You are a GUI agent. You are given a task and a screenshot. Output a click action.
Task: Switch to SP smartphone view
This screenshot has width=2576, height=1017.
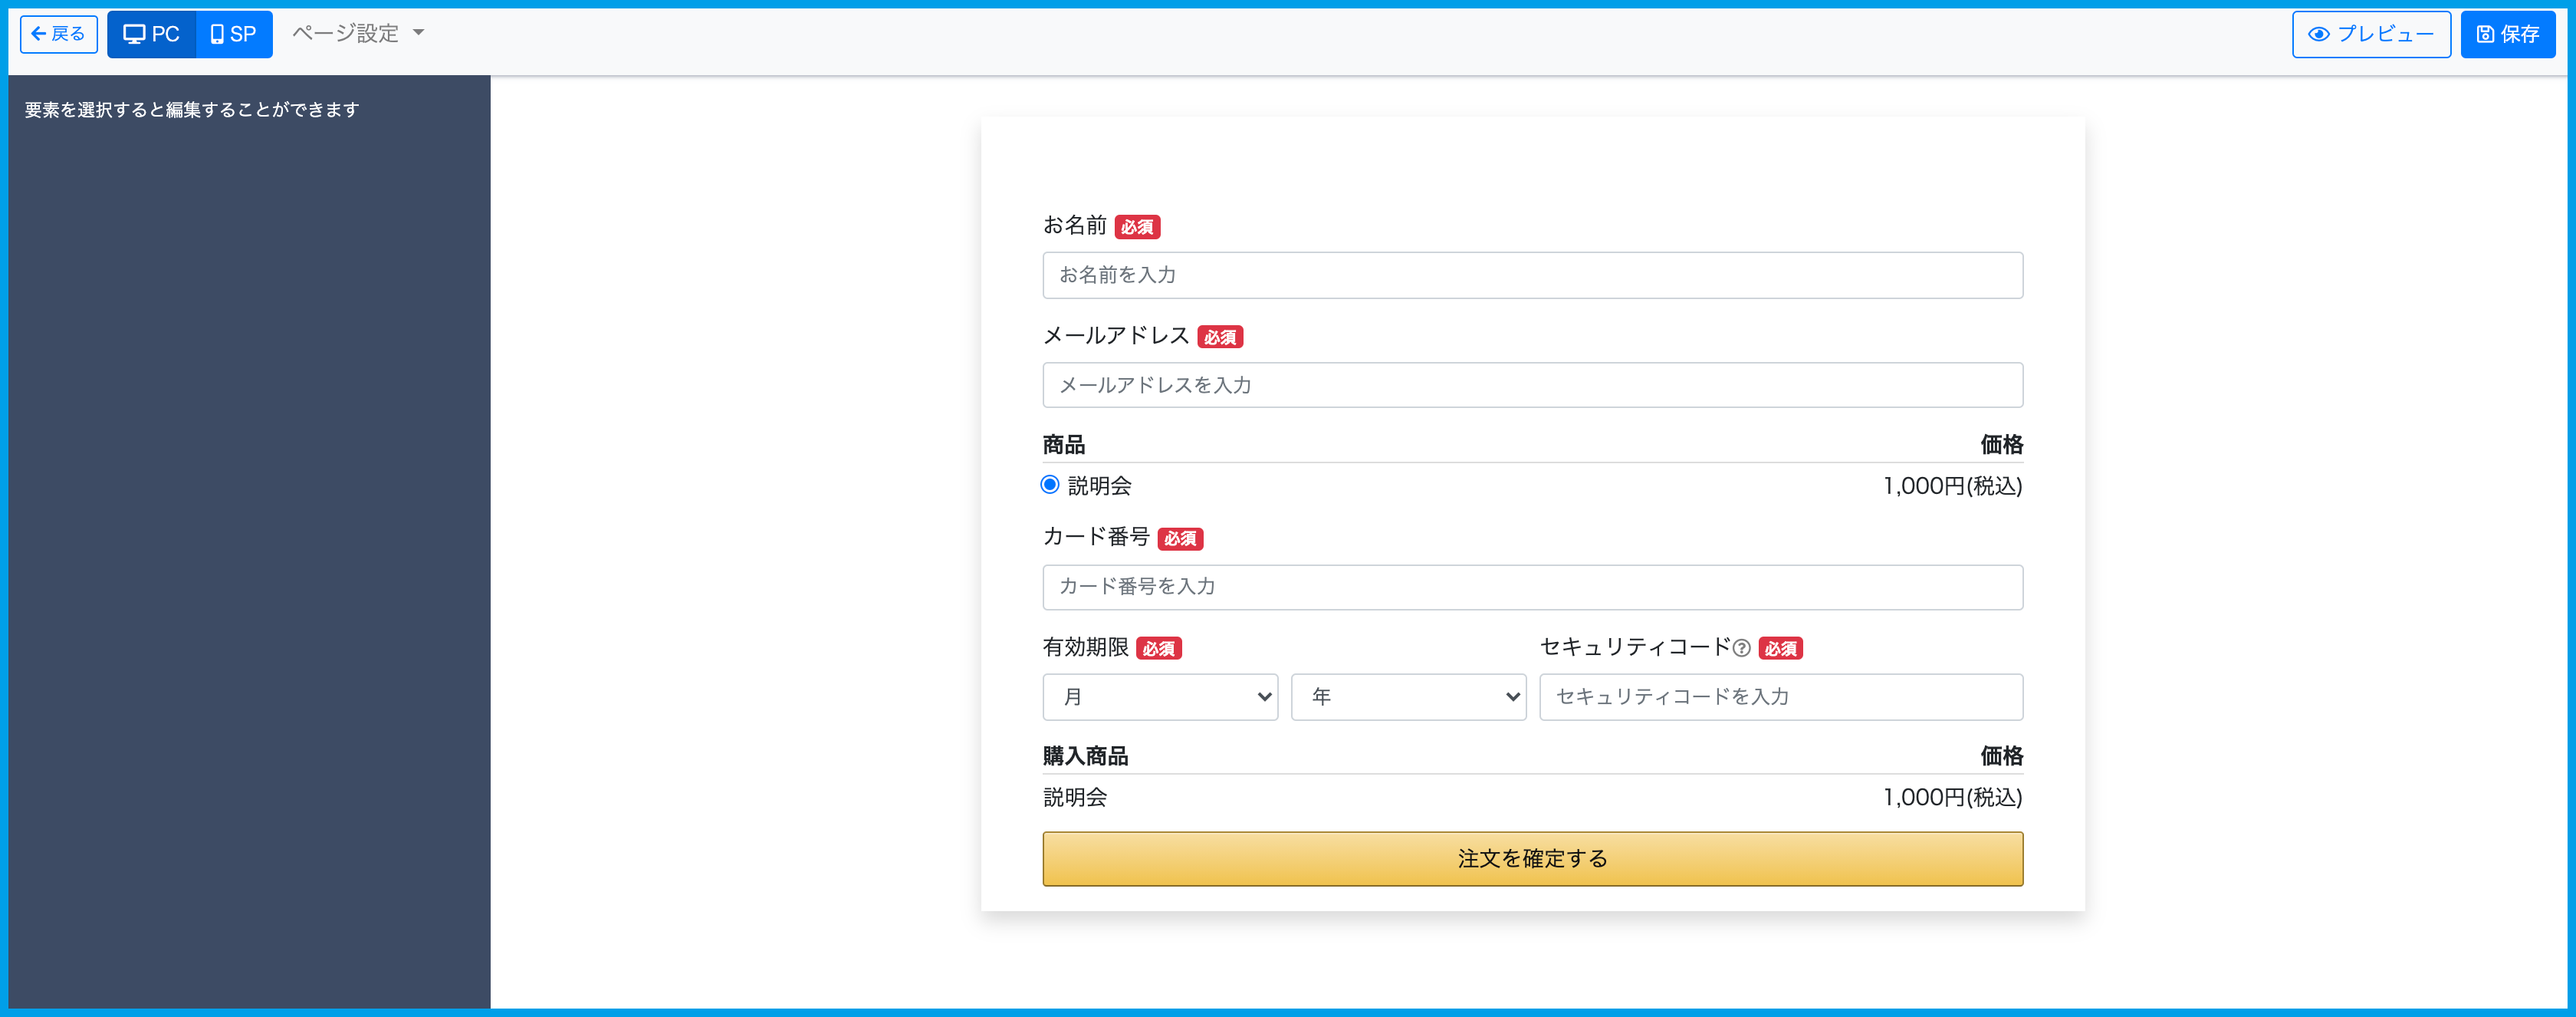point(234,34)
